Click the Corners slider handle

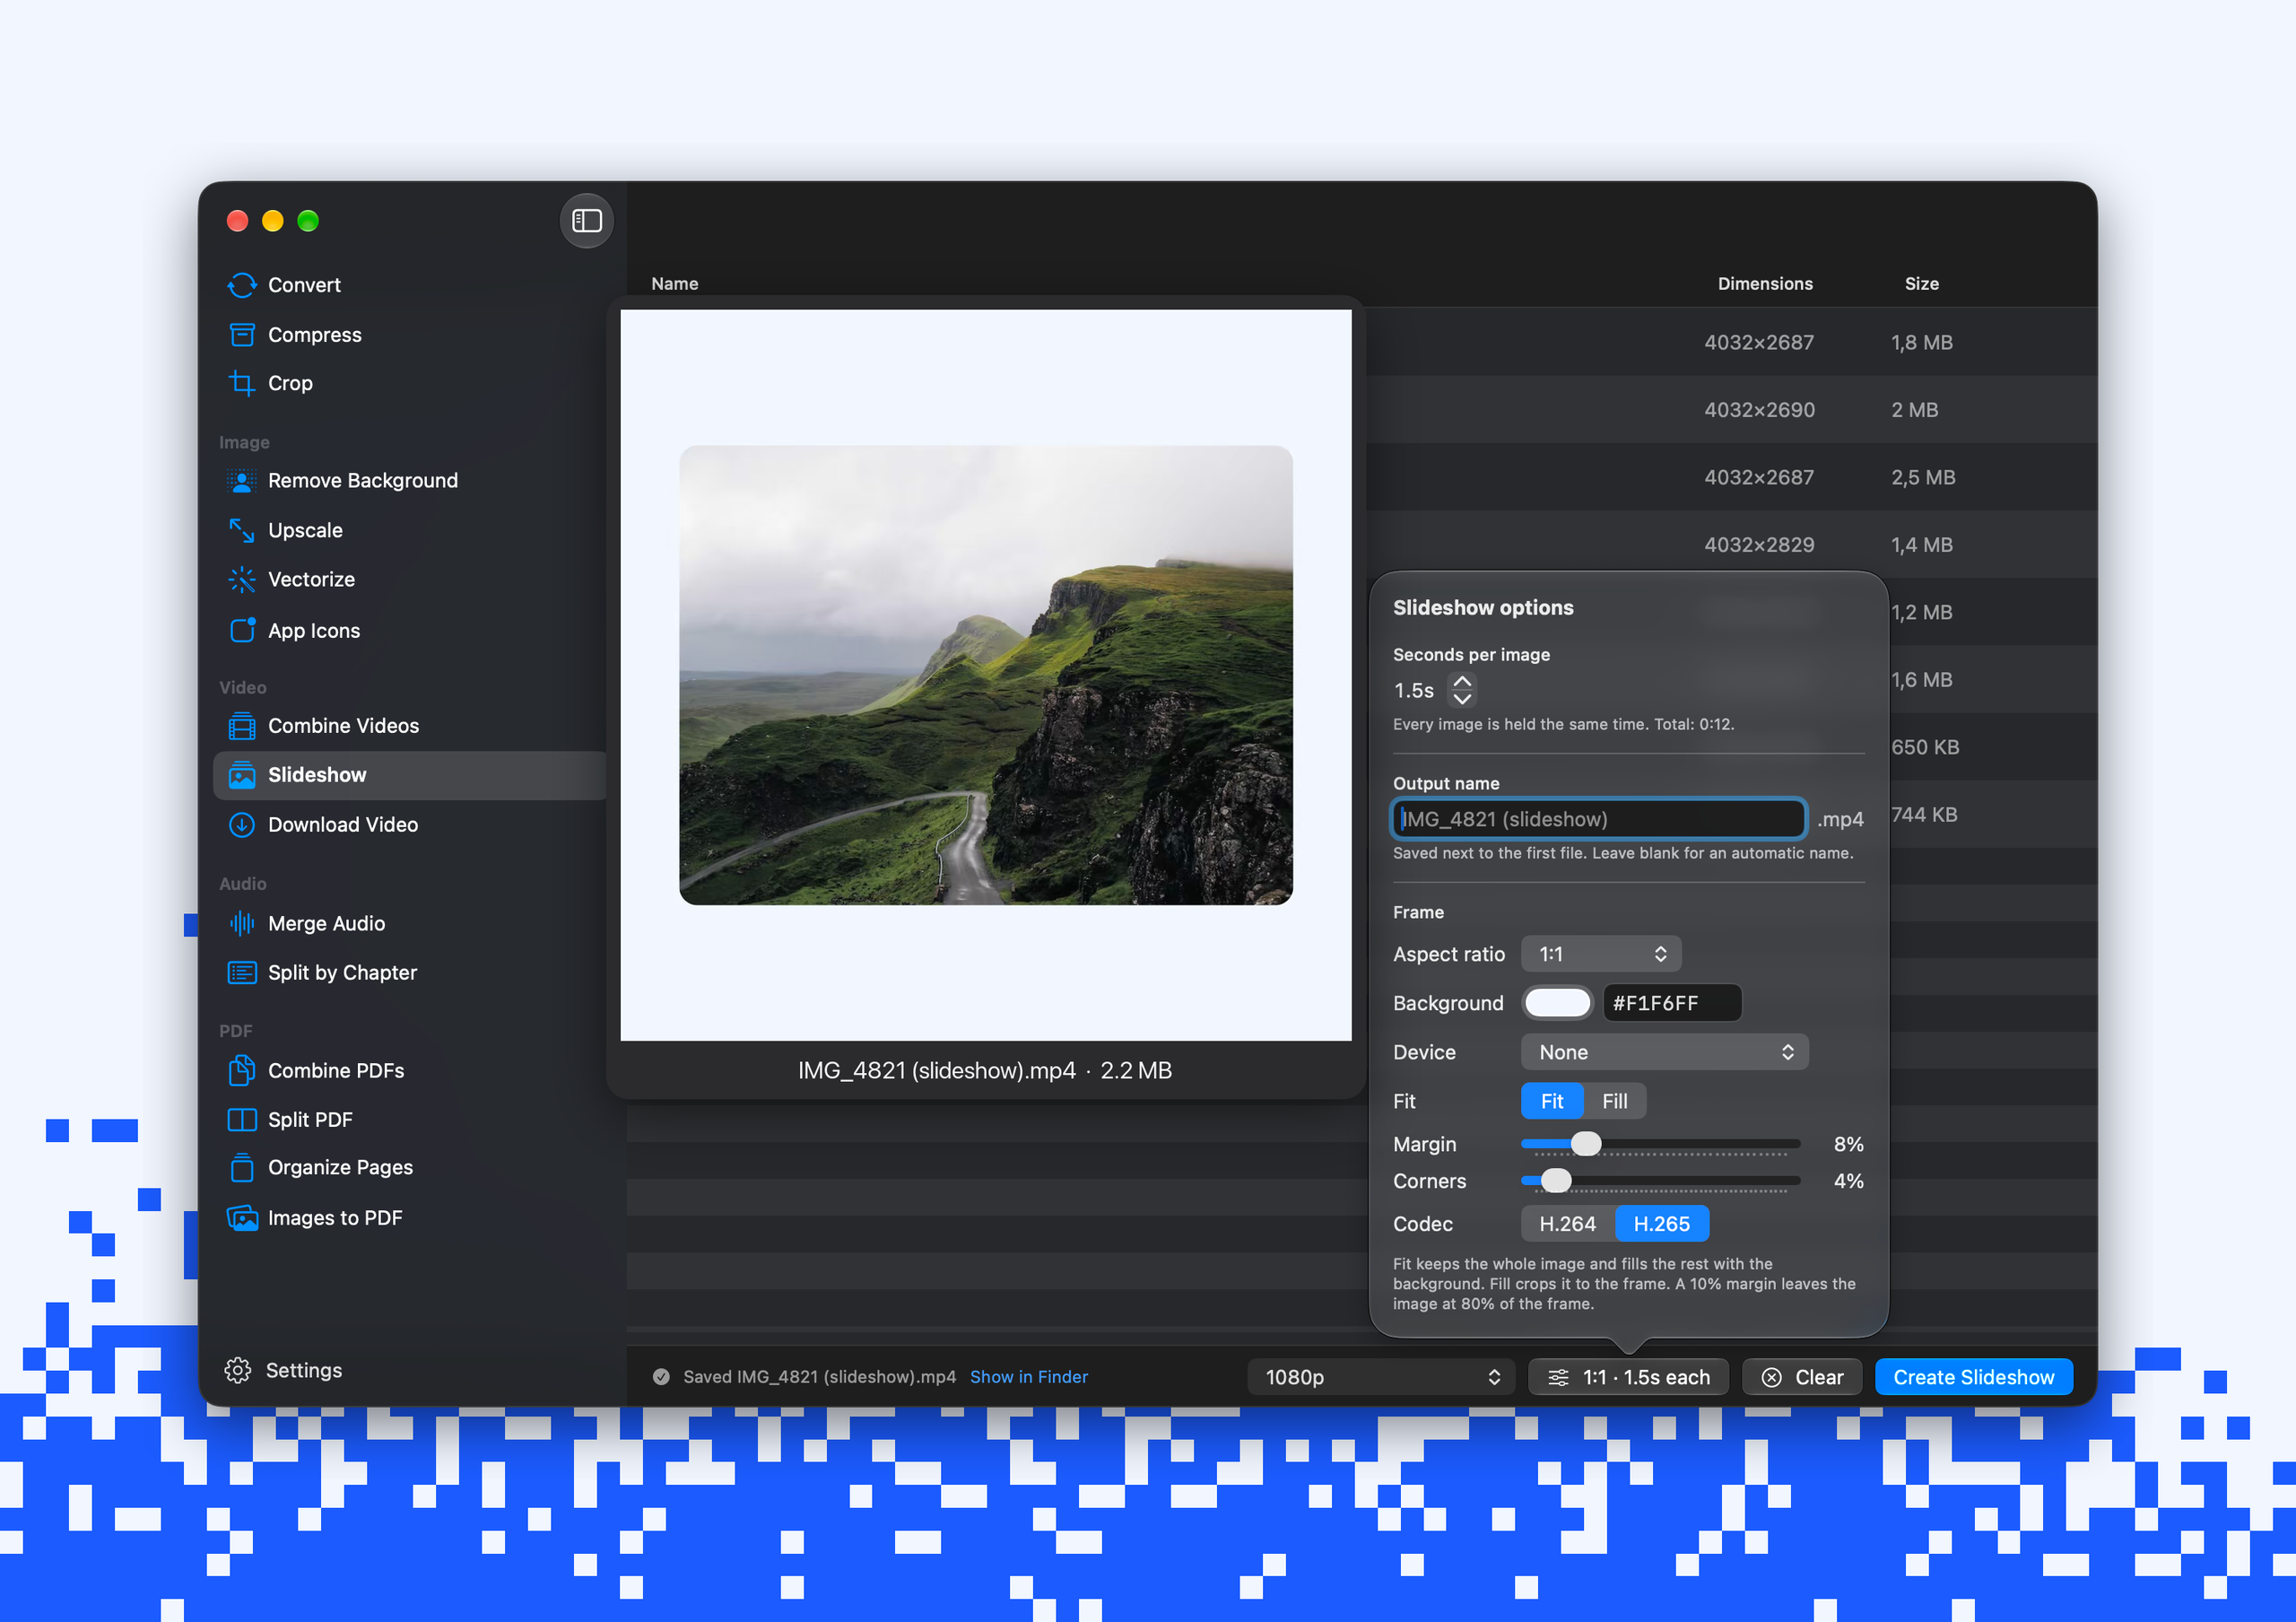(1556, 1181)
